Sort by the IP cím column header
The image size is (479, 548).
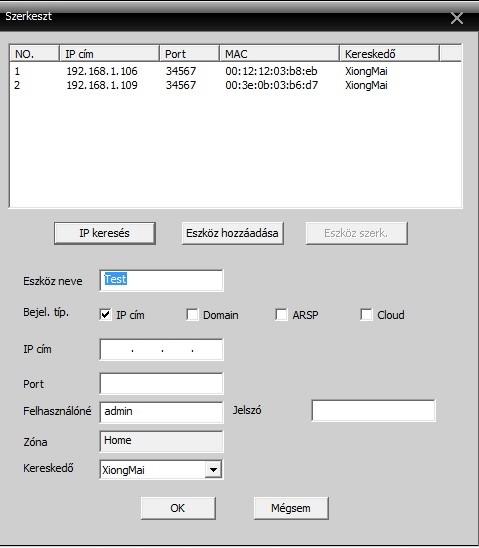click(109, 54)
